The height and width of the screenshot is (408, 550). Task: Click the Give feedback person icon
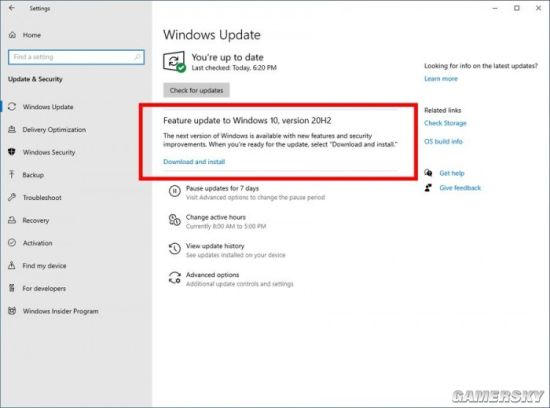[428, 188]
